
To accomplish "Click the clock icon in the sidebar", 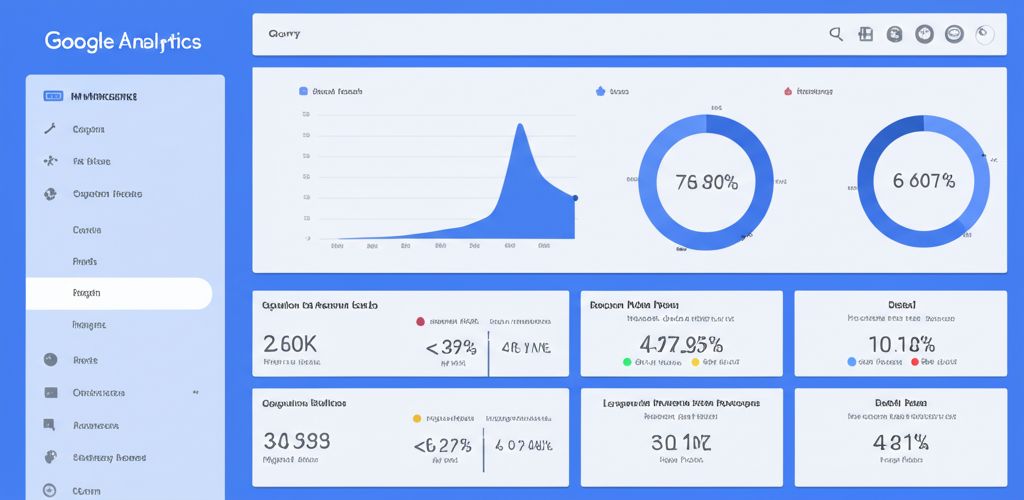I will 50,360.
